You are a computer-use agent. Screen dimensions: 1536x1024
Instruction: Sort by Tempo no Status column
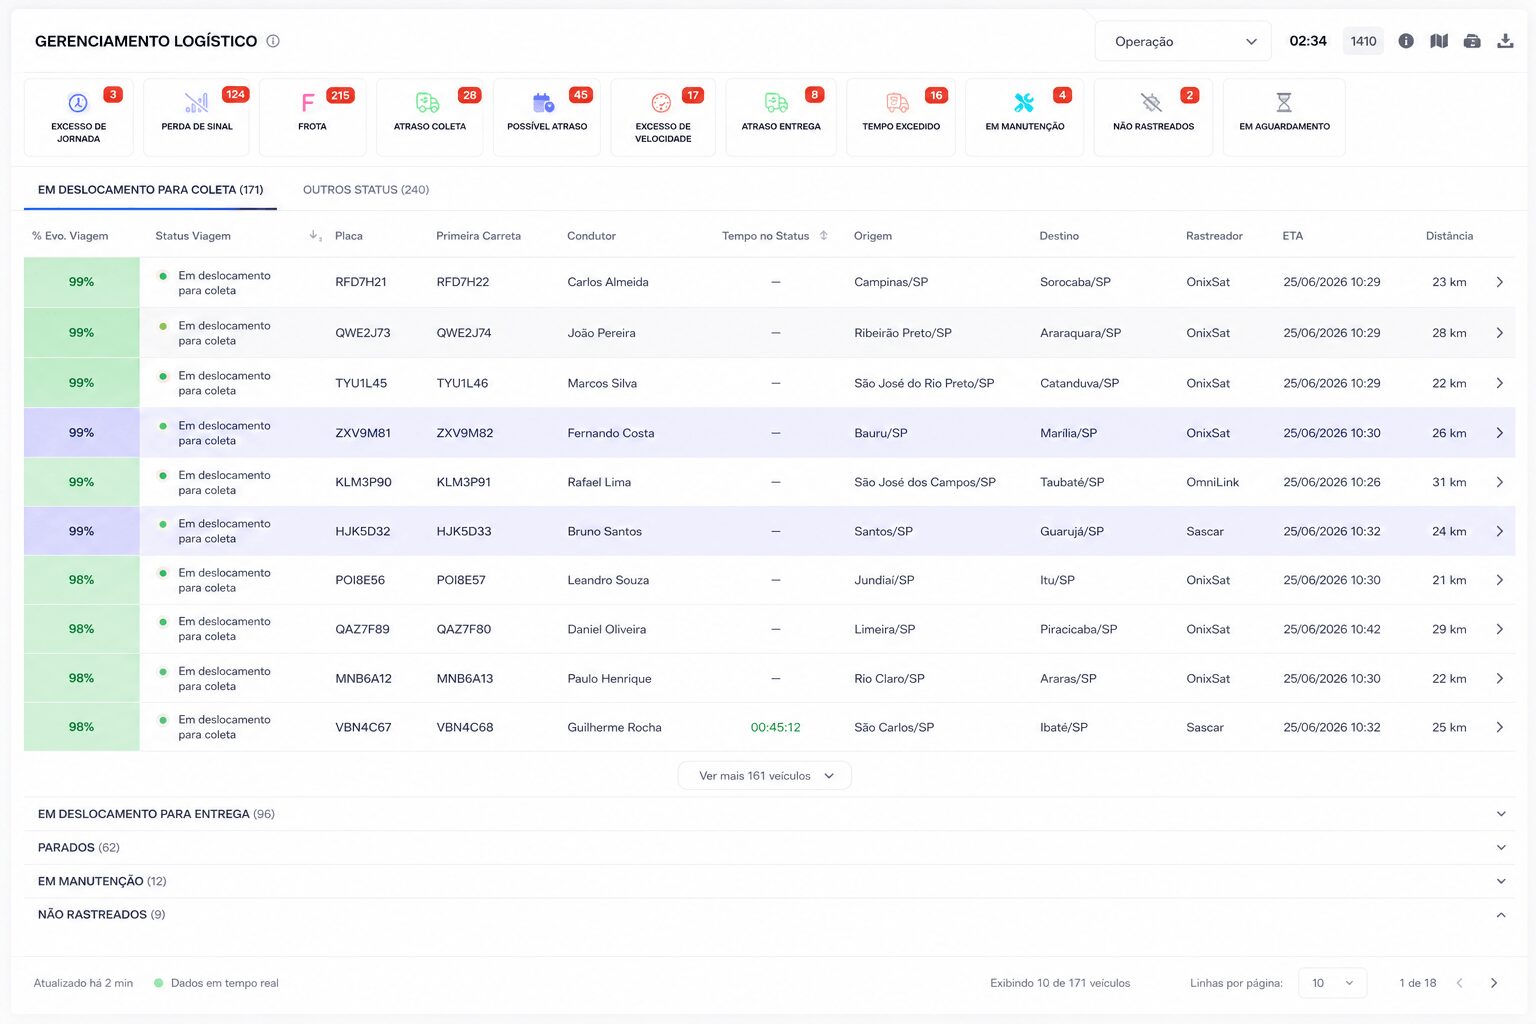click(x=824, y=236)
